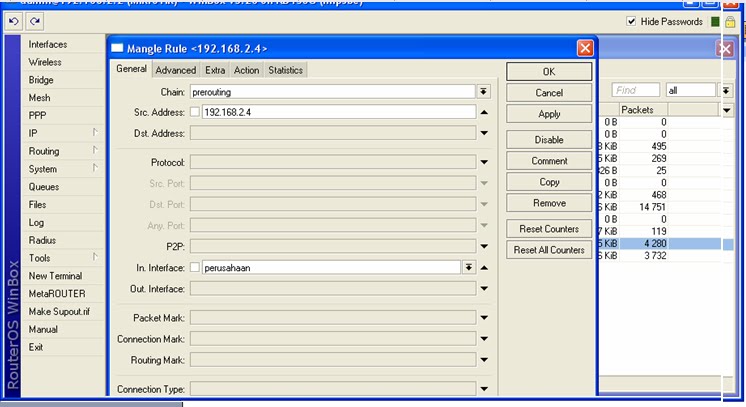746x407 pixels.
Task: Open the Tools submenu in sidebar
Action: pos(63,258)
